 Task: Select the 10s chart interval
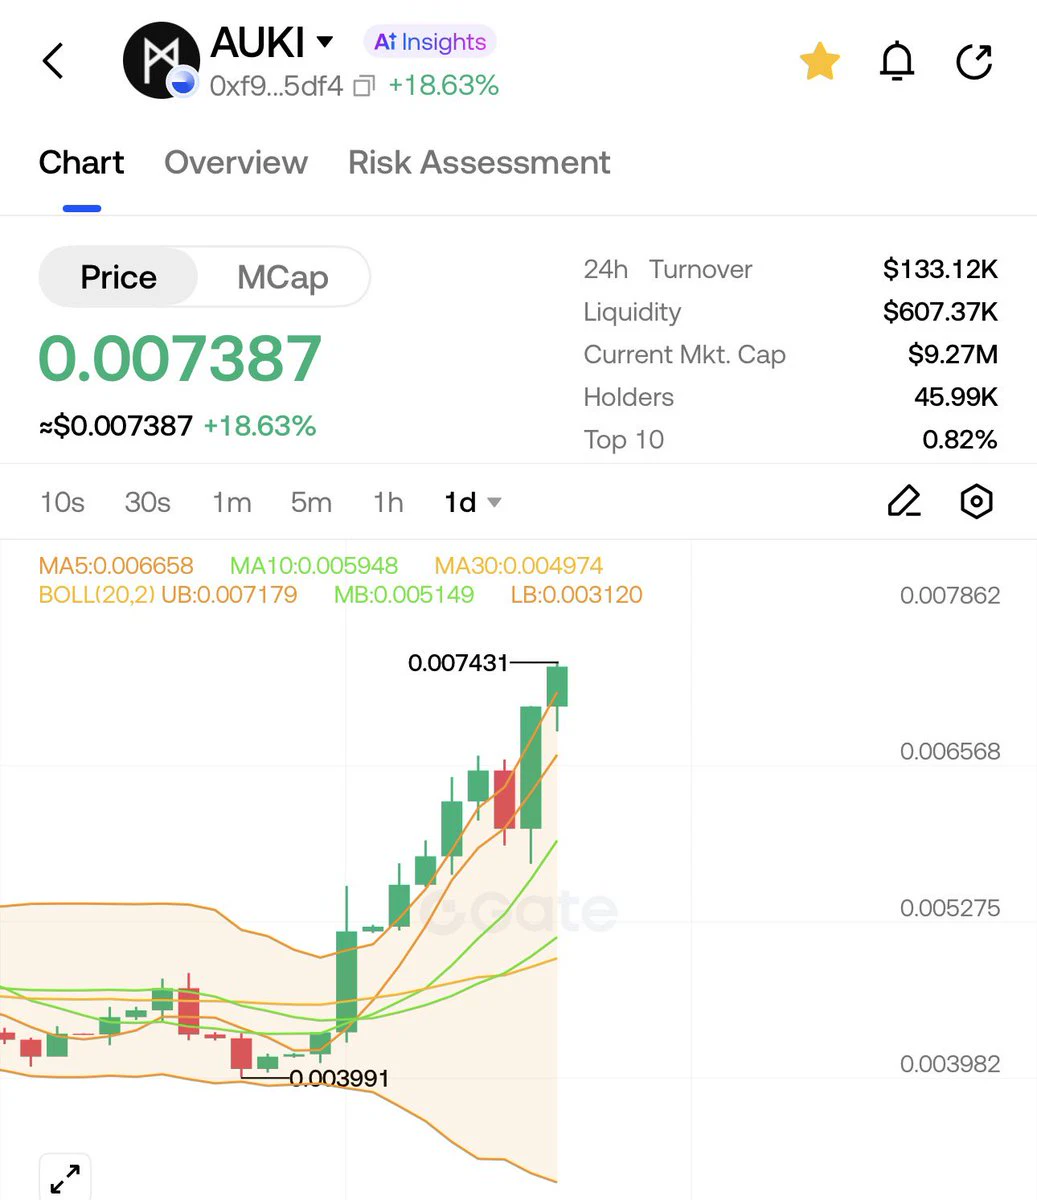coord(62,502)
